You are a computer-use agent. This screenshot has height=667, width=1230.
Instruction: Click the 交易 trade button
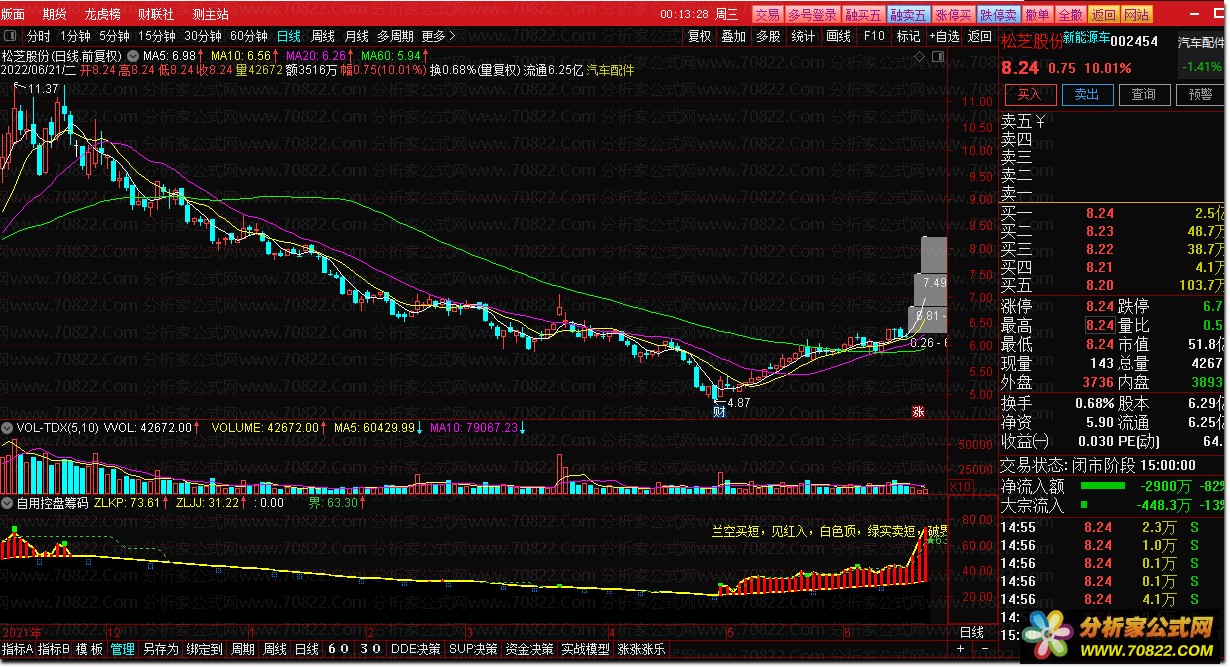[767, 14]
